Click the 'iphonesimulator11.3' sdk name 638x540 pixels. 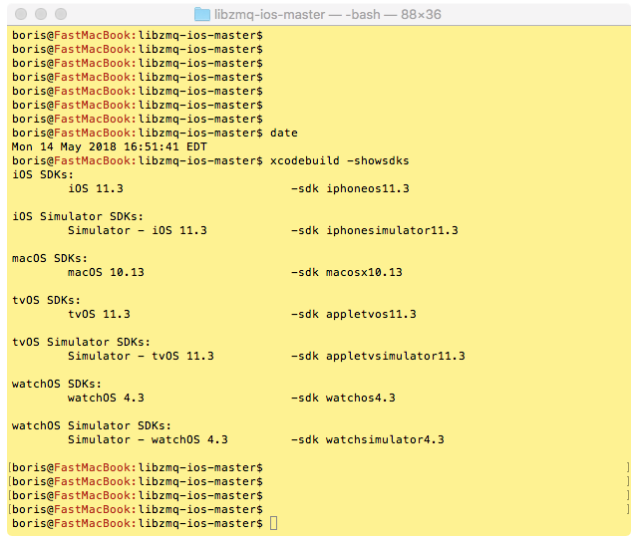(392, 230)
